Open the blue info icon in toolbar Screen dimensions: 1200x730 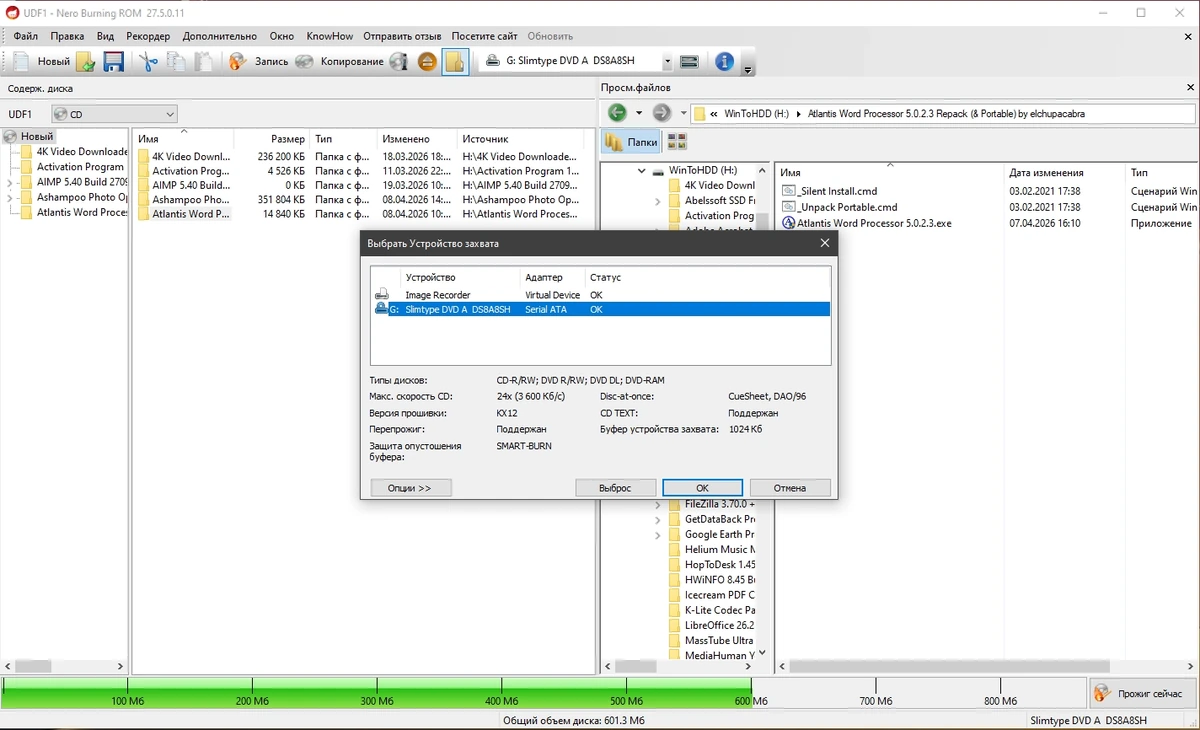[724, 62]
